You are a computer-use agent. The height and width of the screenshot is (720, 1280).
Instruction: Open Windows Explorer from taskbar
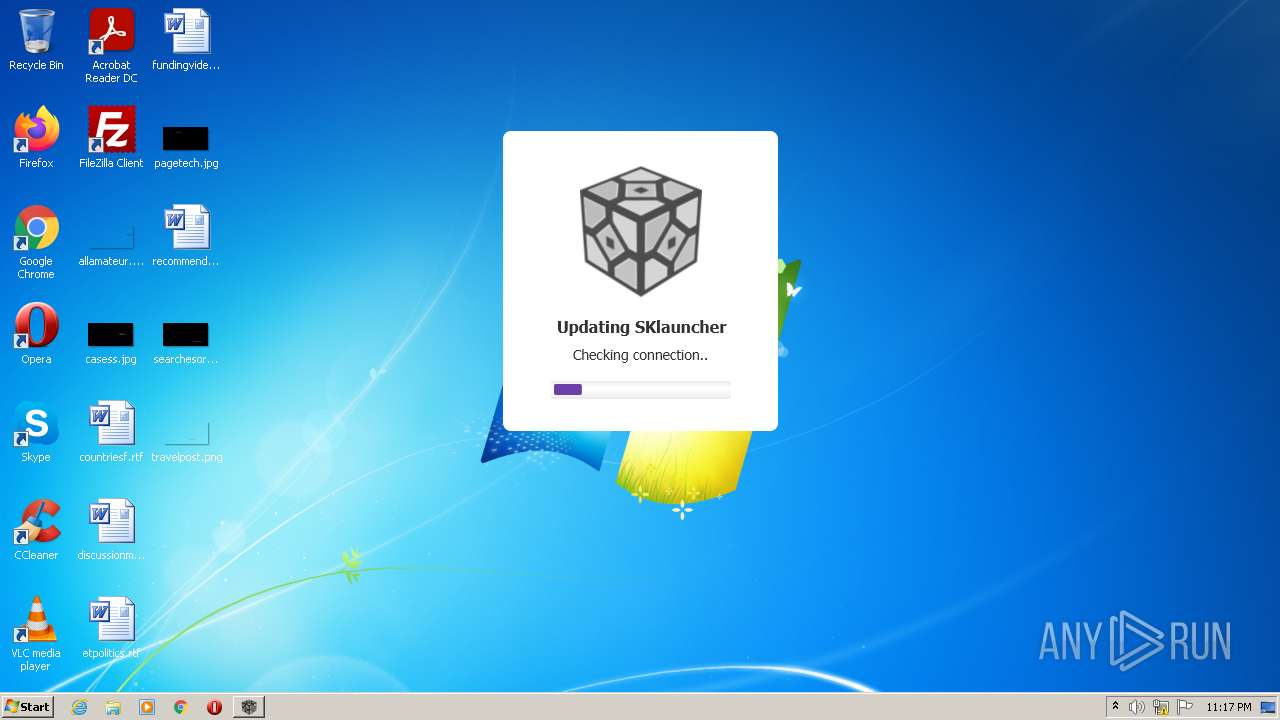click(x=113, y=707)
